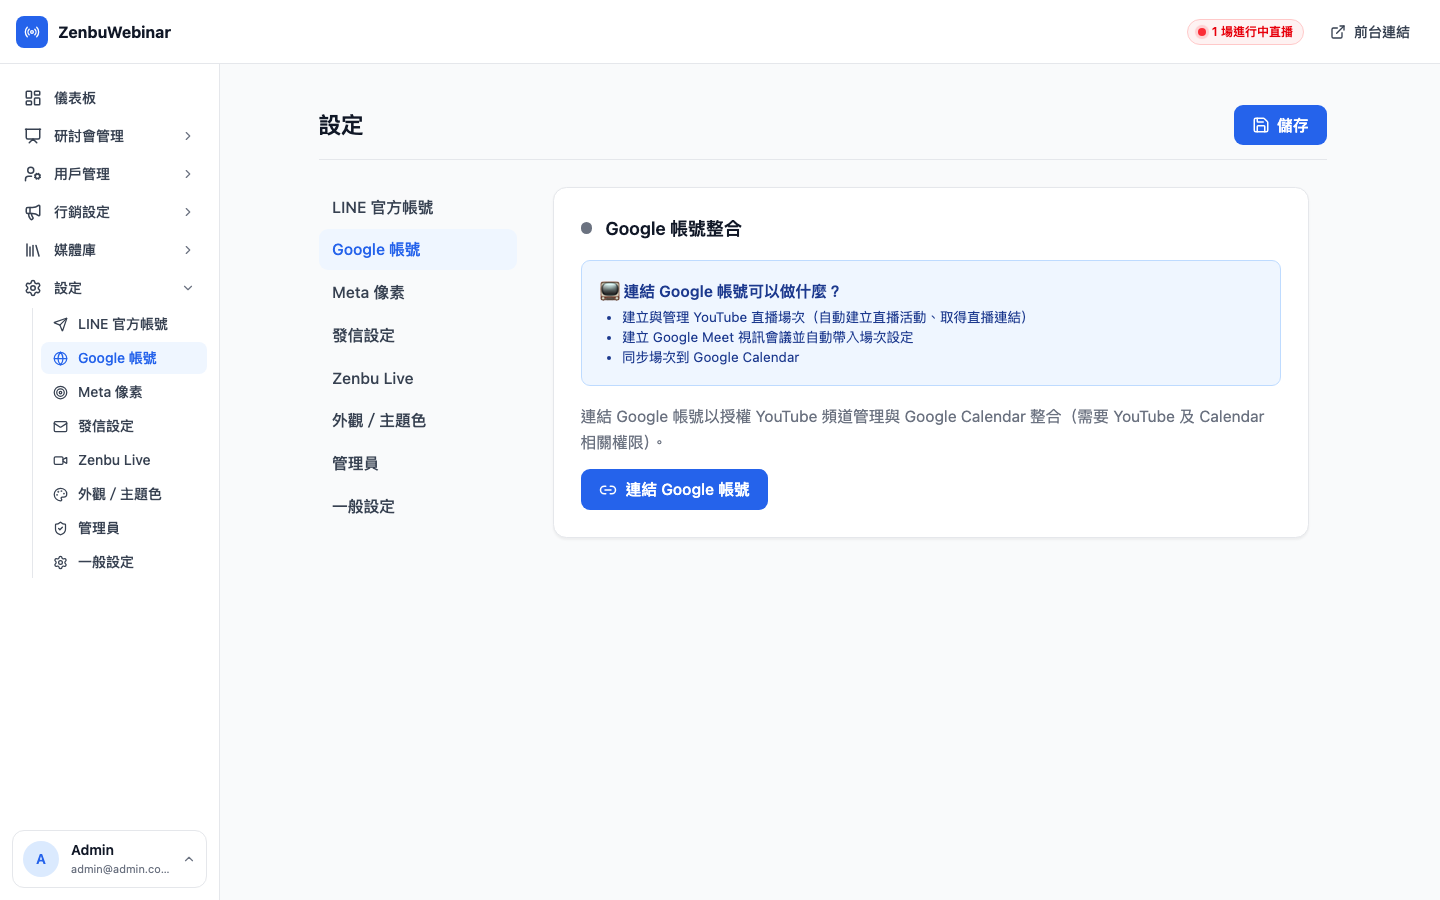Image resolution: width=1440 pixels, height=900 pixels.
Task: Click the 行銷設定 megaphone icon
Action: [33, 212]
